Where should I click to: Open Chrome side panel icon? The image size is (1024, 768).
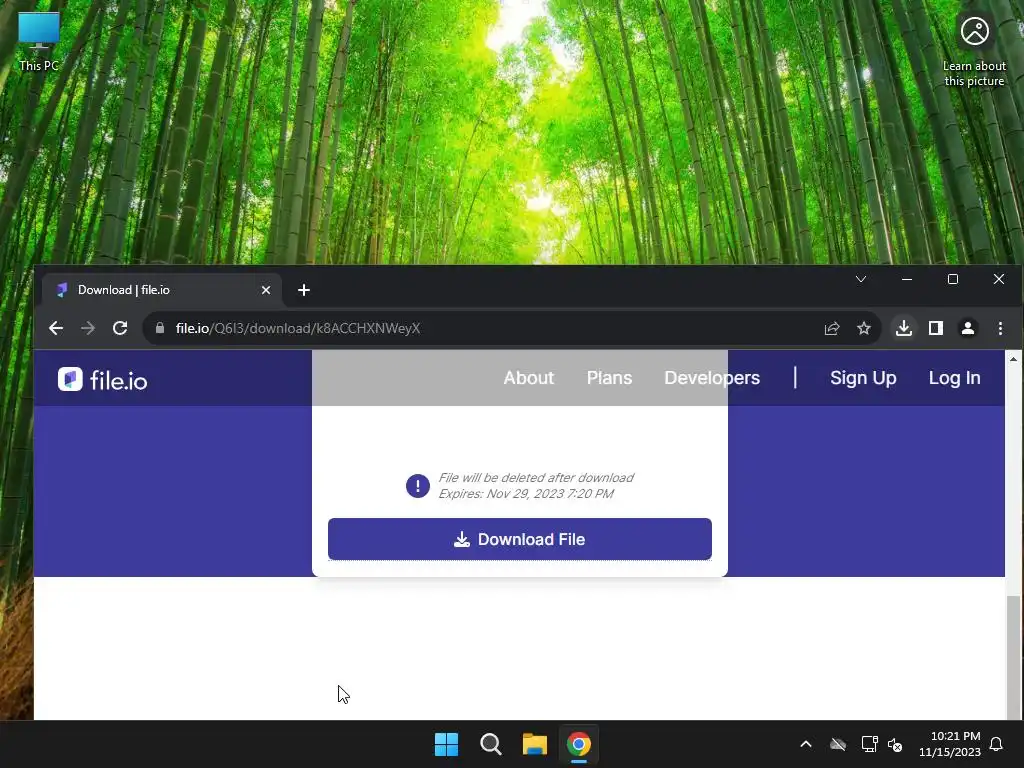(936, 328)
